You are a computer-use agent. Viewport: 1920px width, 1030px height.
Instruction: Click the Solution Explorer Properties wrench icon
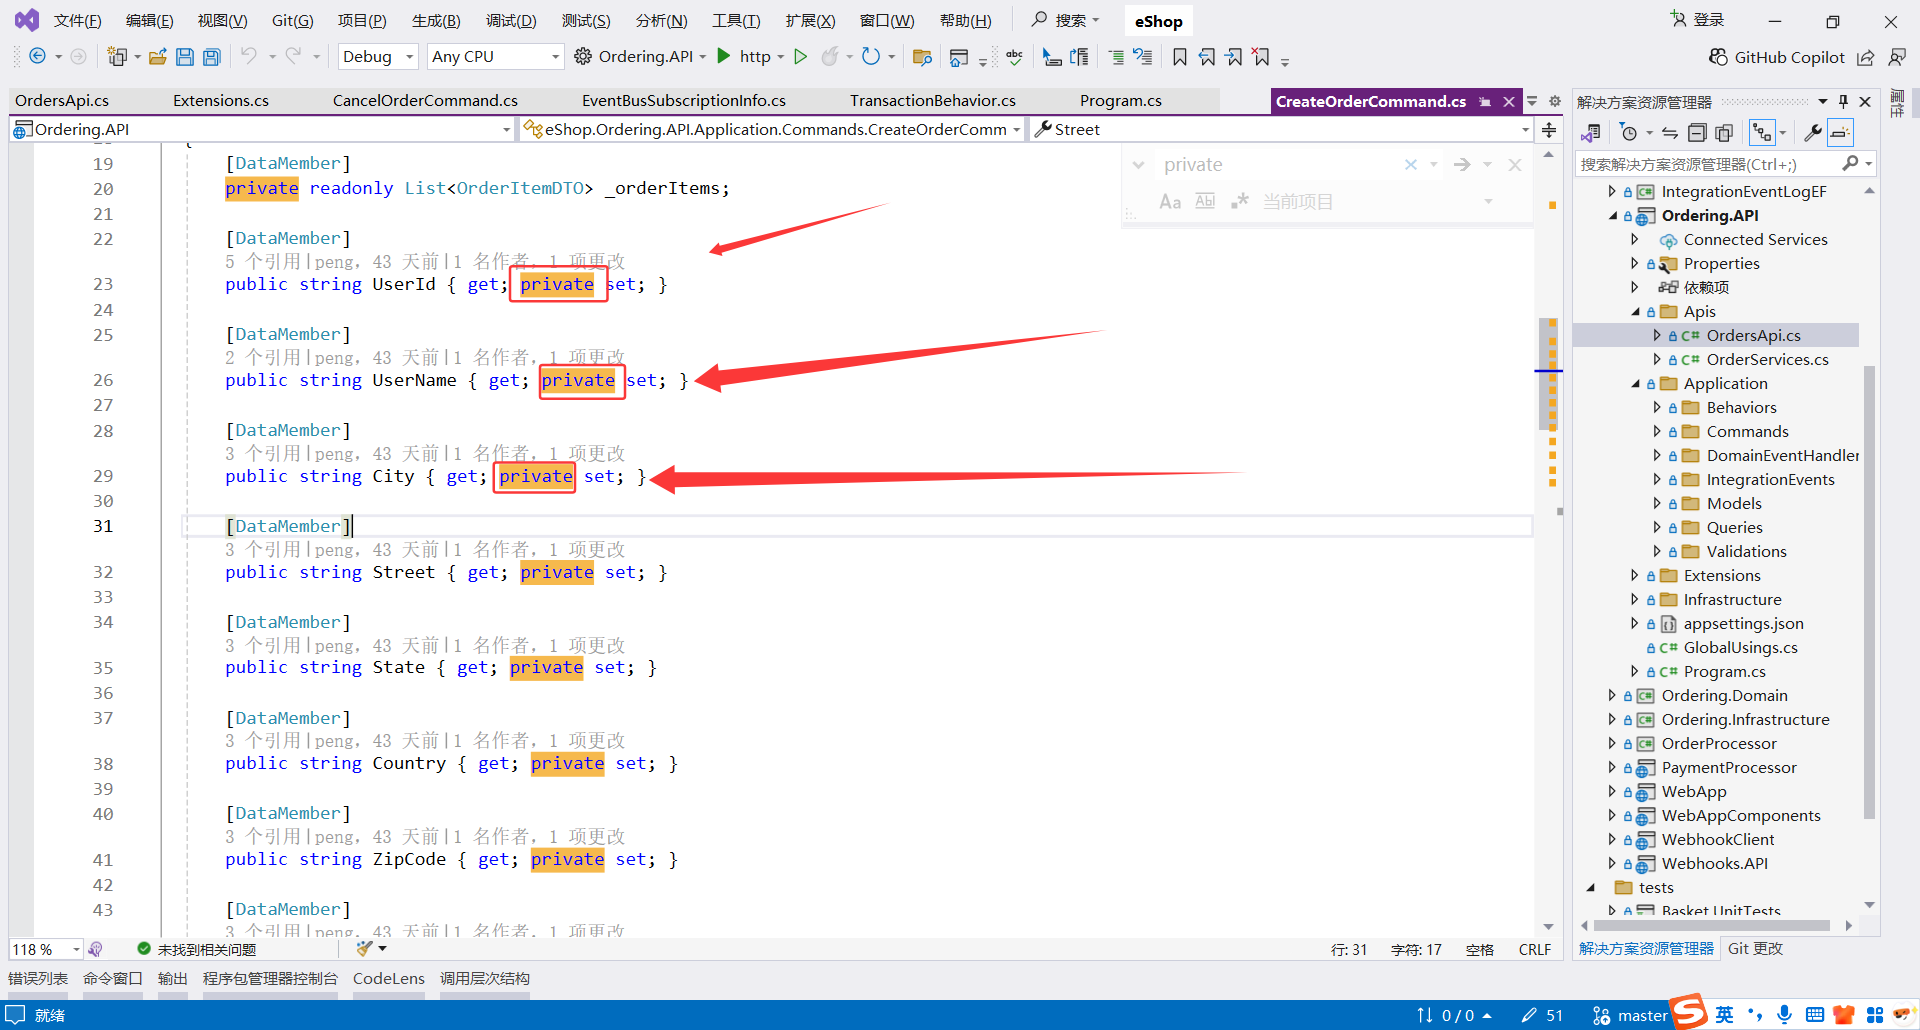pyautogui.click(x=1812, y=133)
